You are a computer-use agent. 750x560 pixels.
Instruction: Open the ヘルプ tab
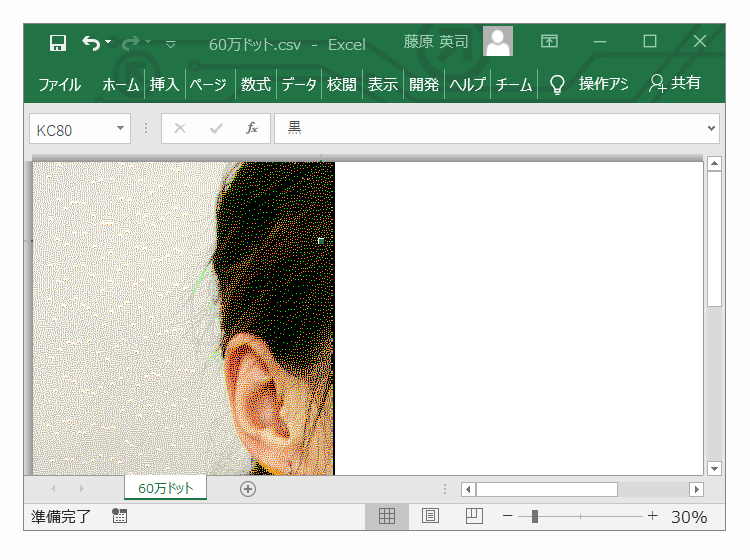[467, 85]
